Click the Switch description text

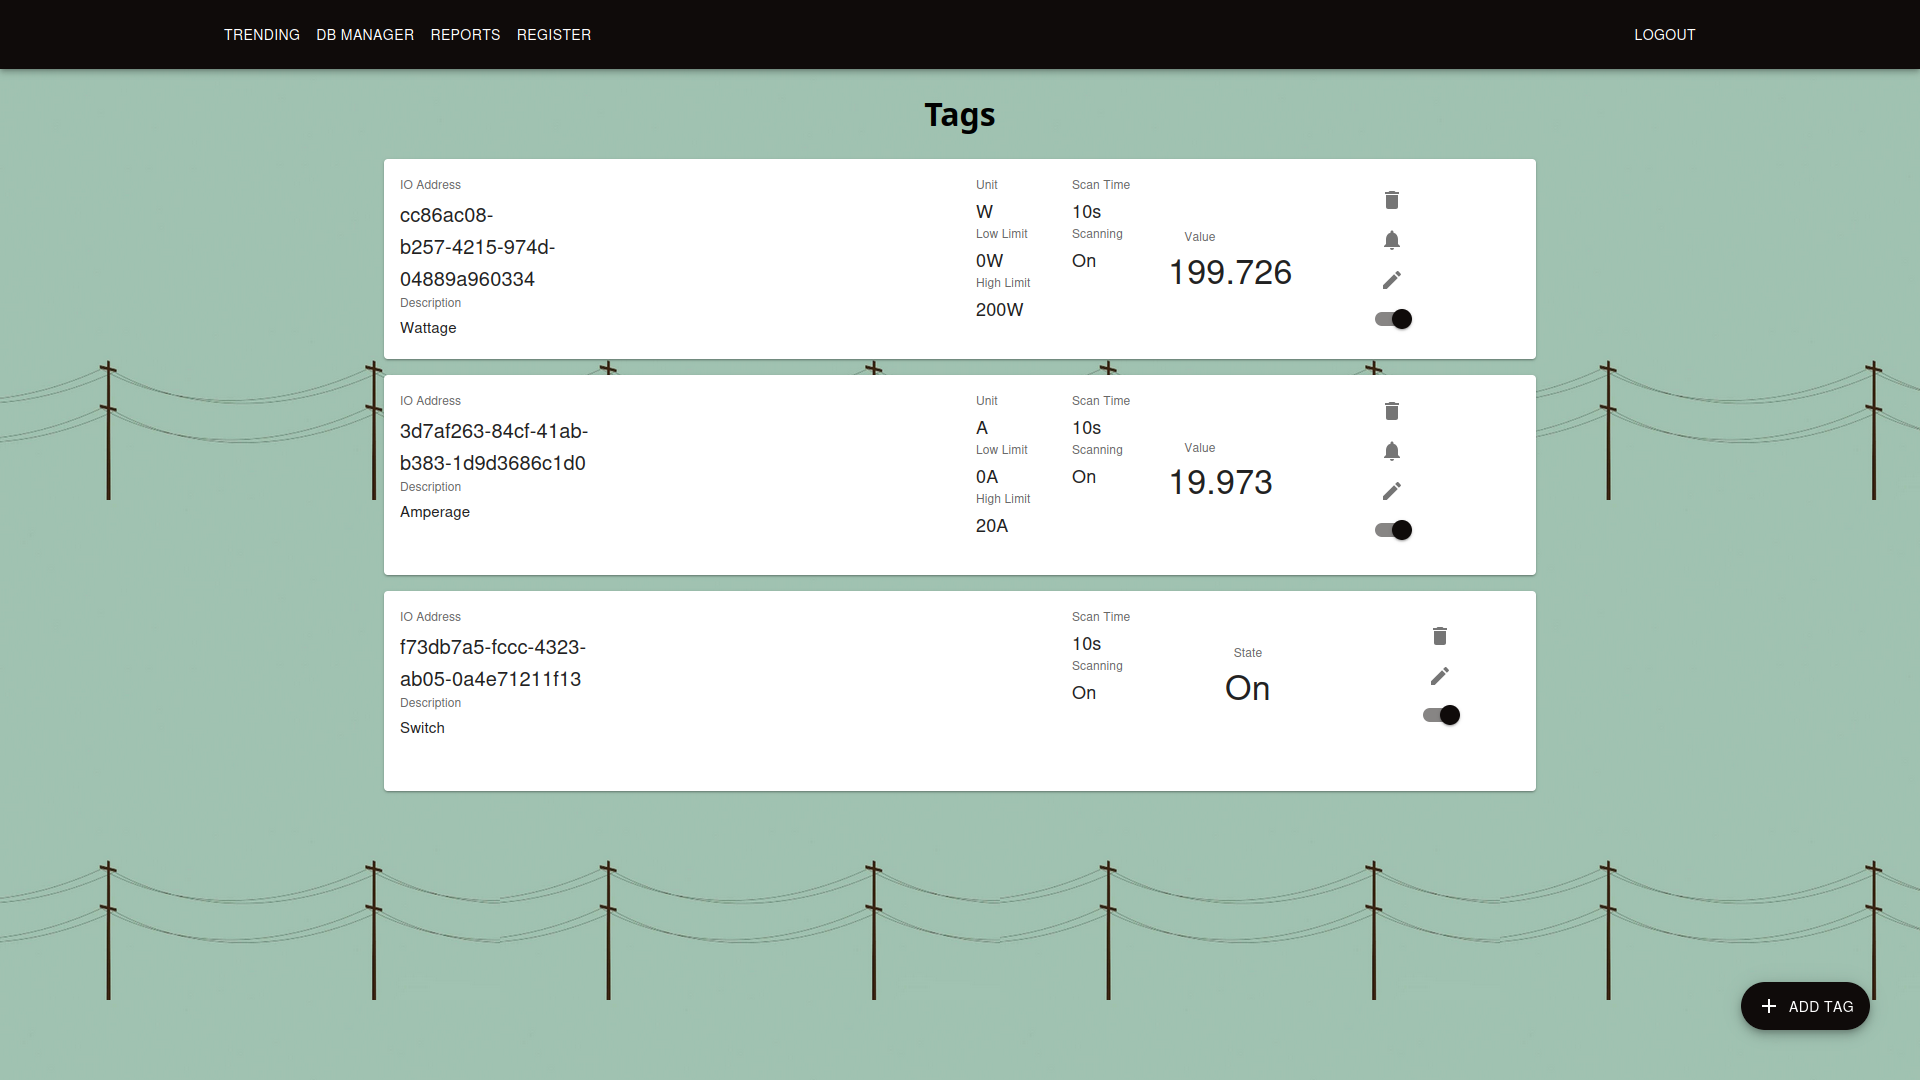(x=422, y=728)
